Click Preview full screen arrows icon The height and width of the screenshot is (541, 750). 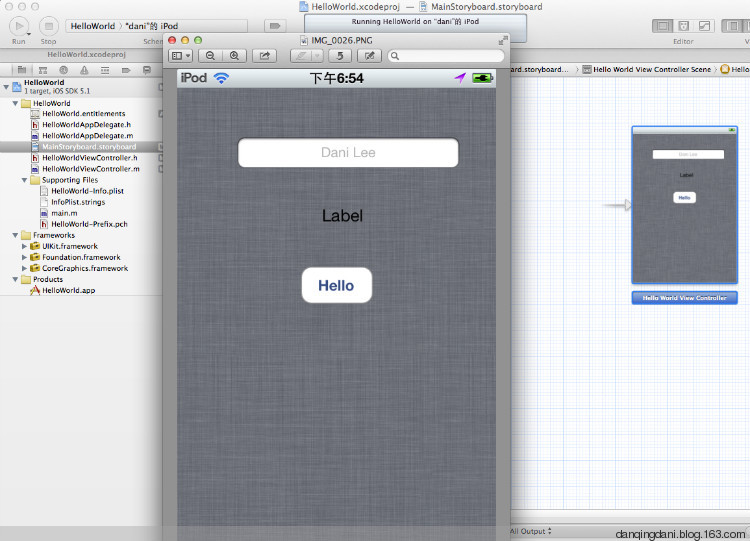click(502, 41)
